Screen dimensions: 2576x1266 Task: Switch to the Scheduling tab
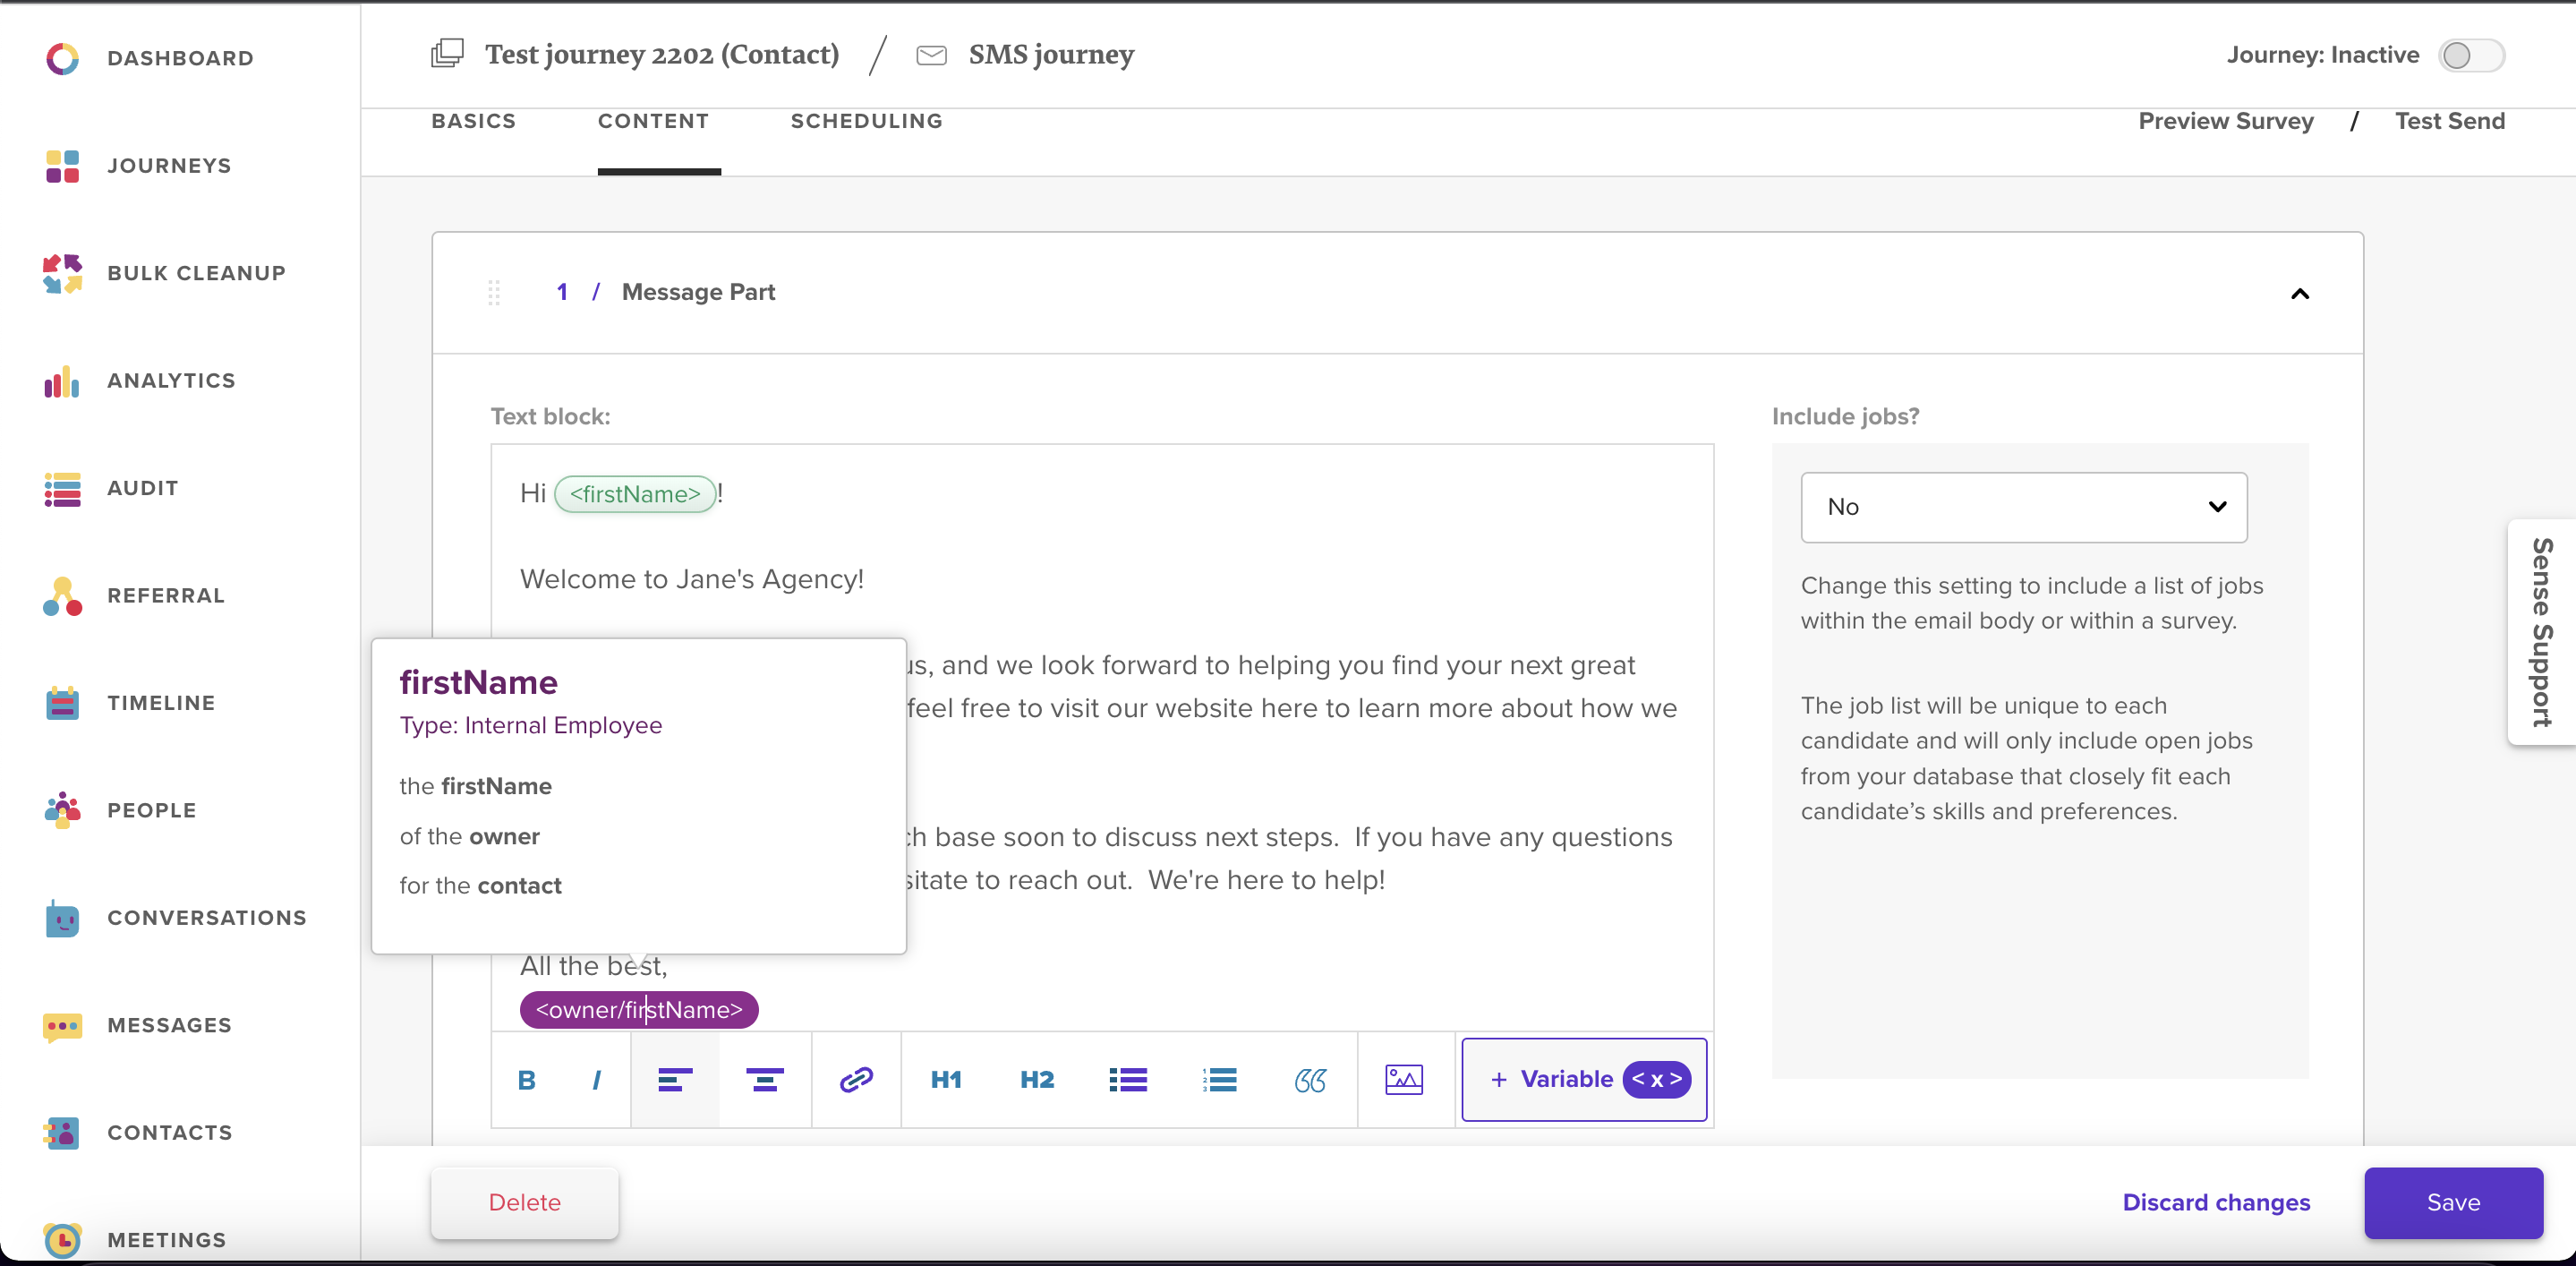click(866, 121)
